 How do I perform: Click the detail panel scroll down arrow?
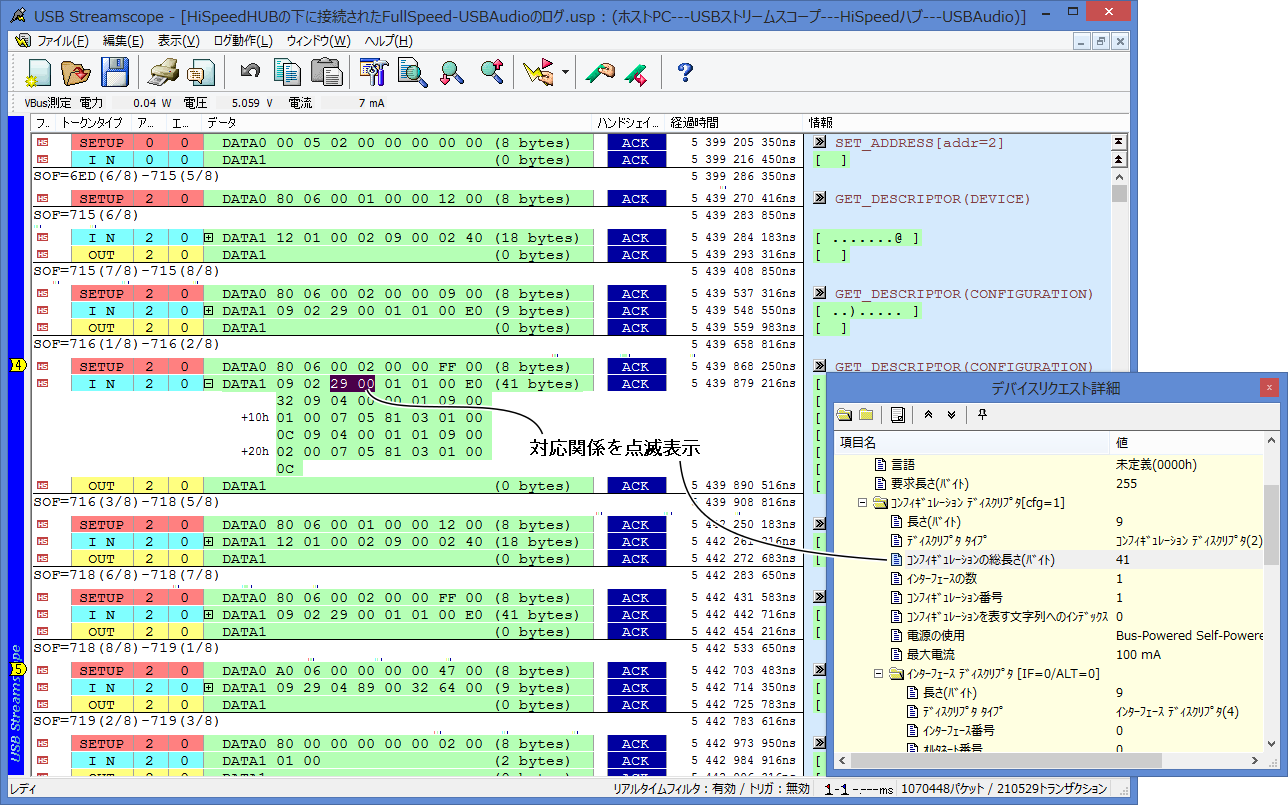click(1270, 744)
